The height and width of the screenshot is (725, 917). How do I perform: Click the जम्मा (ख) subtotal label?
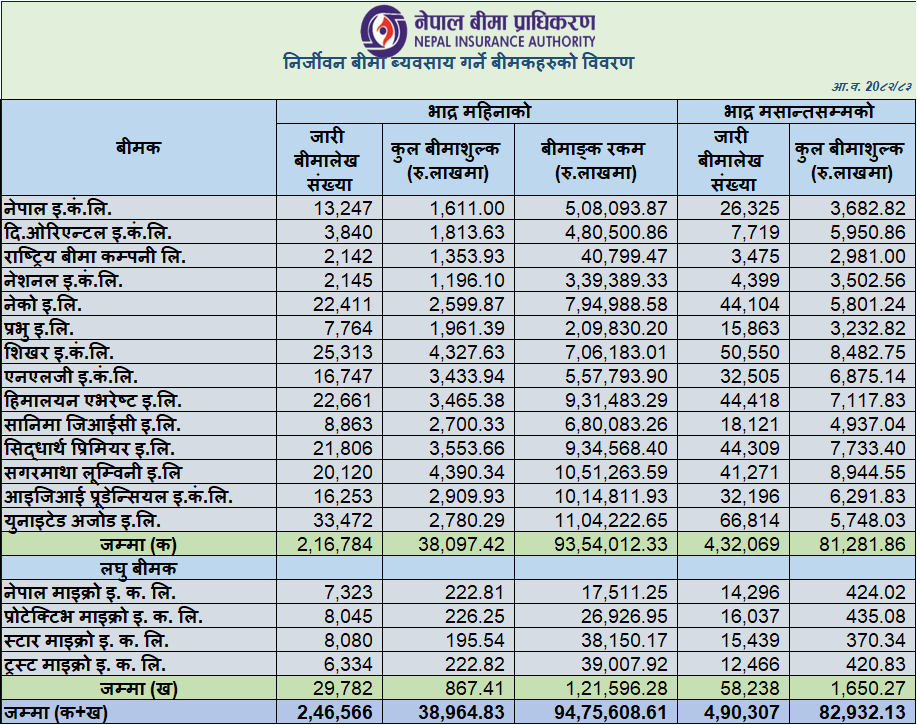pos(138,688)
